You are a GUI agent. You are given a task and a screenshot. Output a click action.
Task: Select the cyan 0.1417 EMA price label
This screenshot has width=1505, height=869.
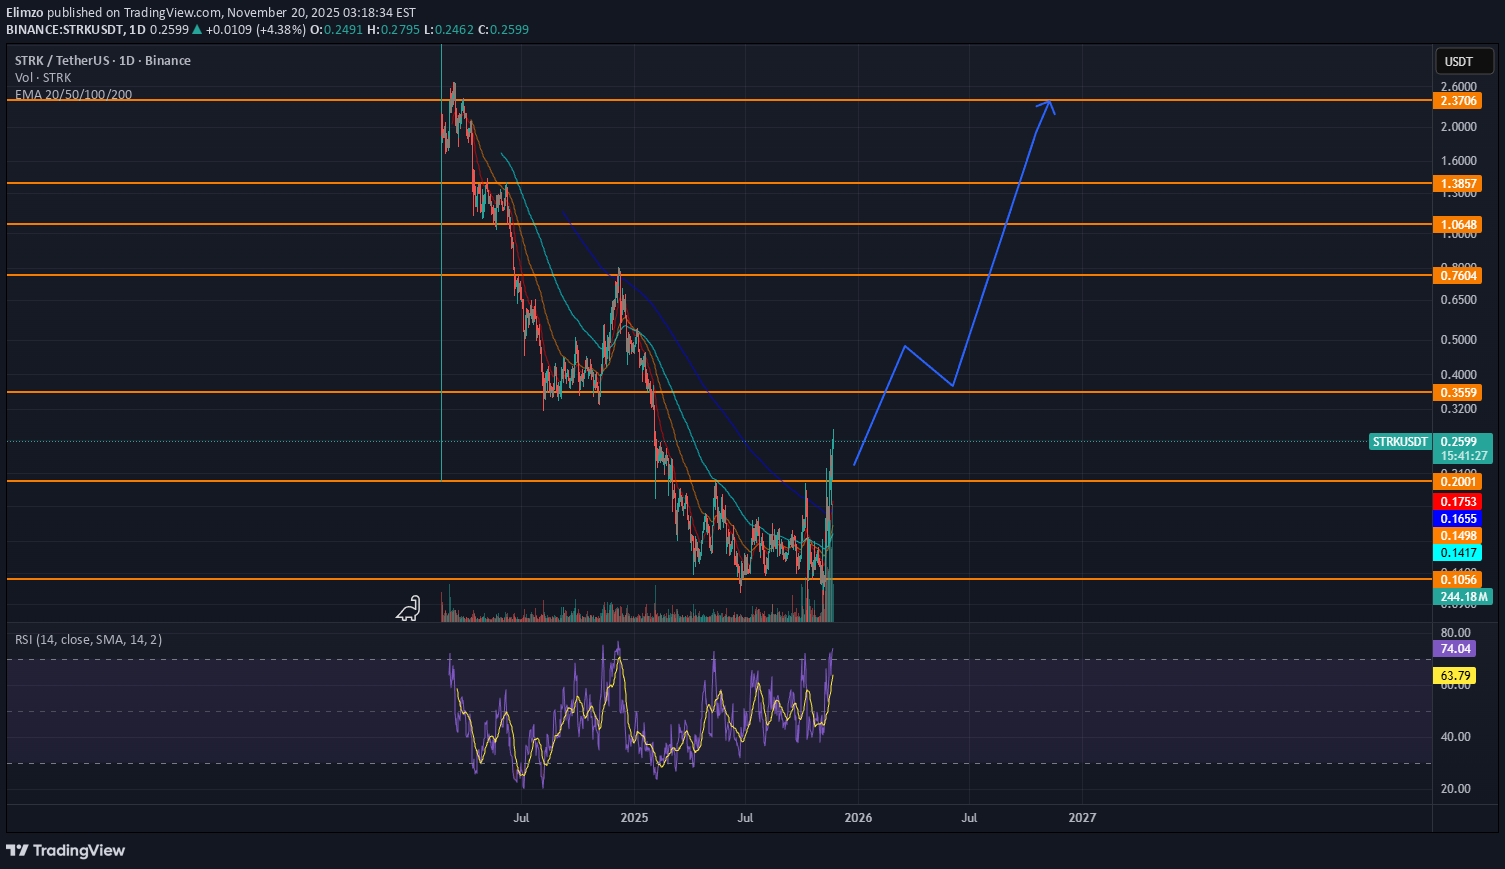point(1457,553)
